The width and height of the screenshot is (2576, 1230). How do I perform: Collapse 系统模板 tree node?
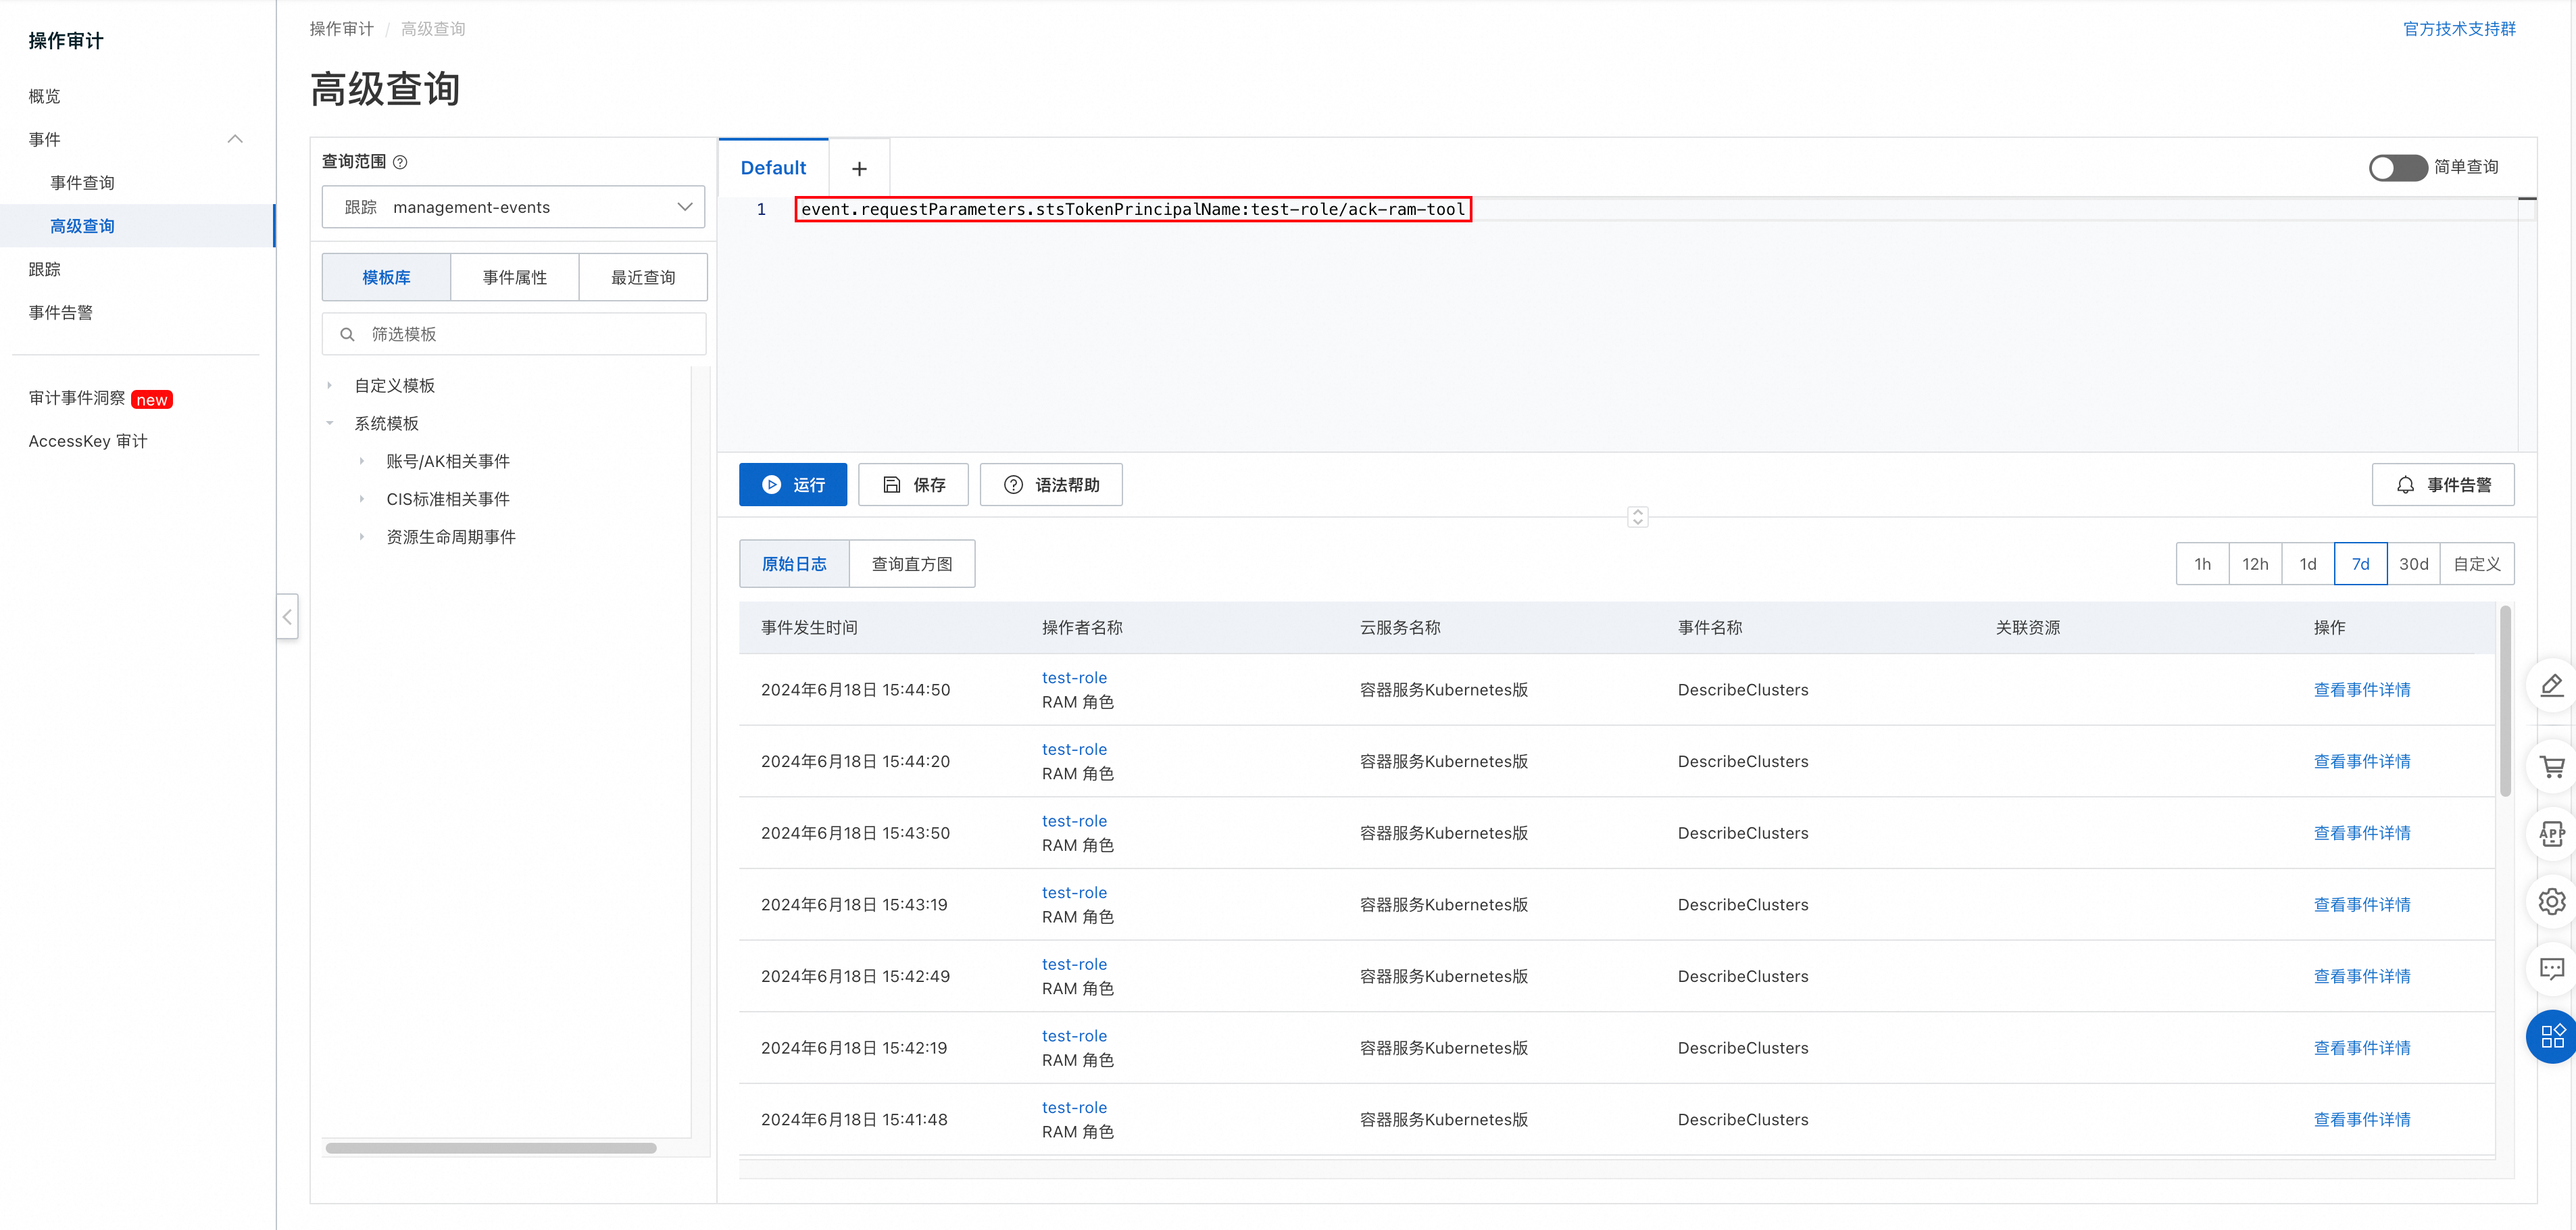[329, 424]
